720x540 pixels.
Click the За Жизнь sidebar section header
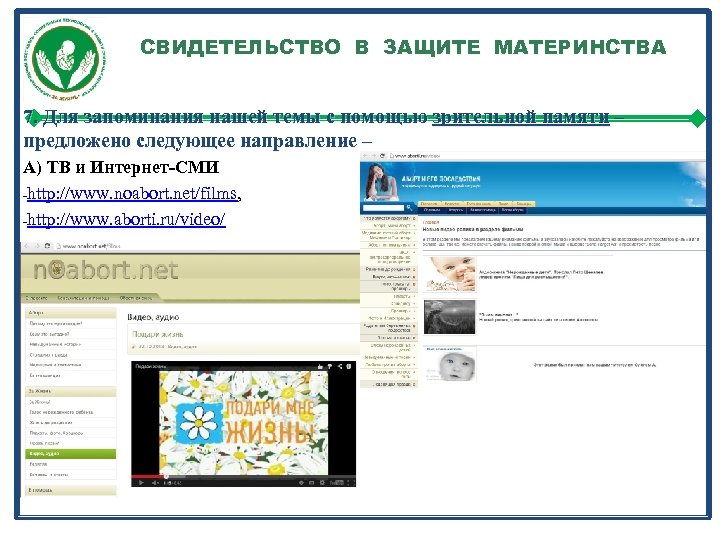click(71, 391)
